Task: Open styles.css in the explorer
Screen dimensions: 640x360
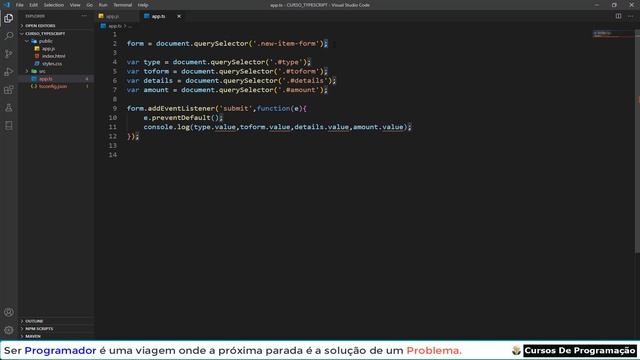Action: [52, 64]
